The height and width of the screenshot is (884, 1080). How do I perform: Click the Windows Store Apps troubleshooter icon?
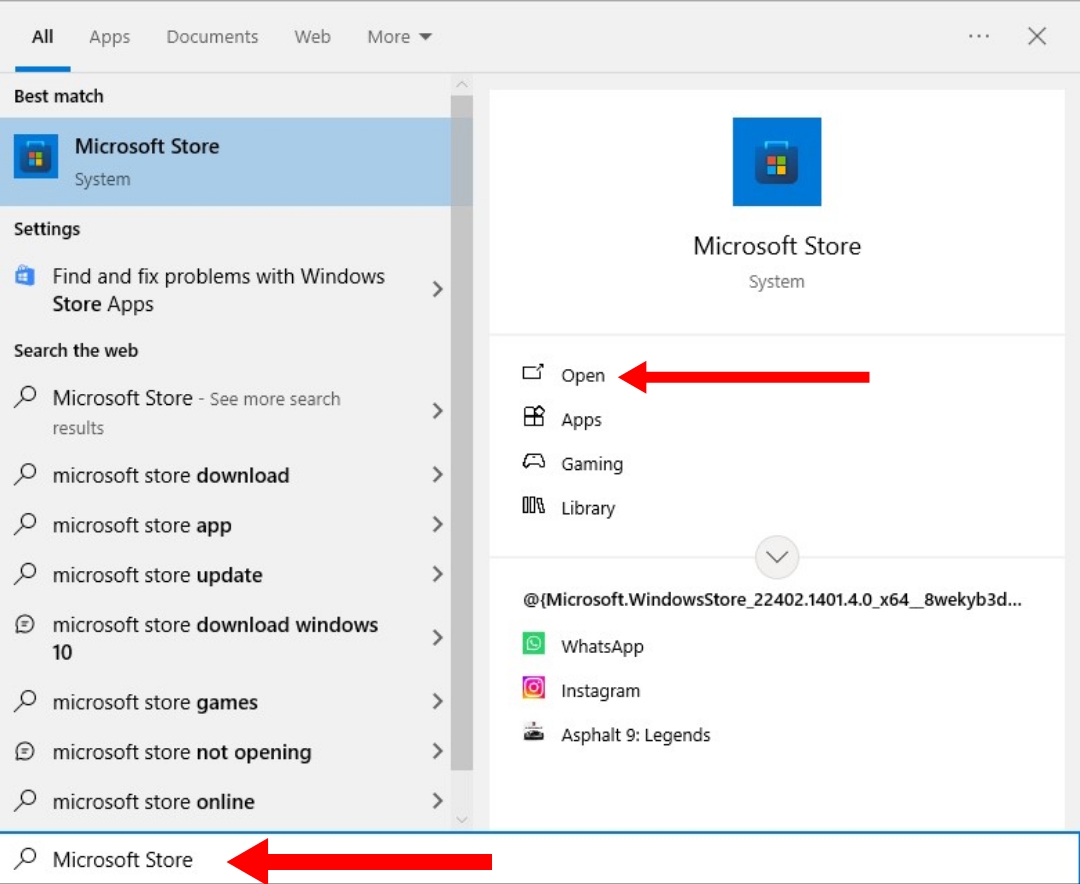25,276
